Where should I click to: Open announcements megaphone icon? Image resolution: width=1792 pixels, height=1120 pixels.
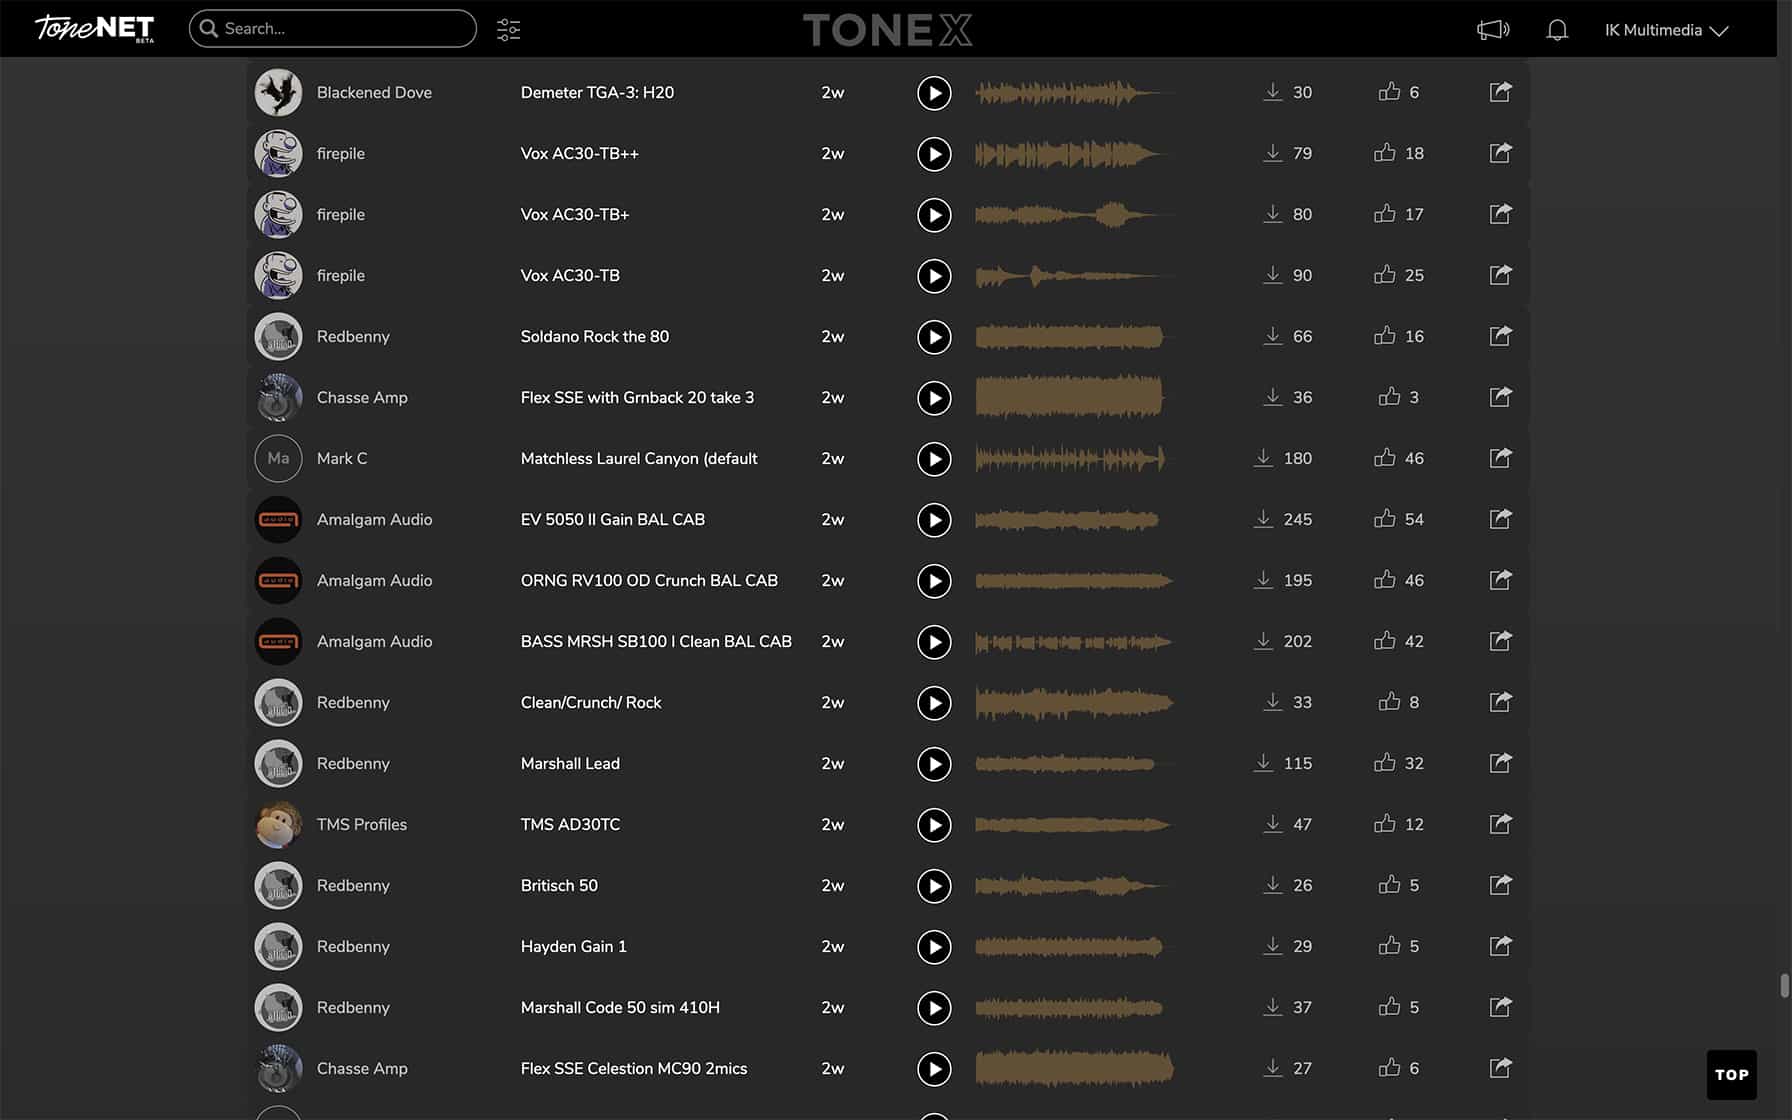click(1493, 30)
